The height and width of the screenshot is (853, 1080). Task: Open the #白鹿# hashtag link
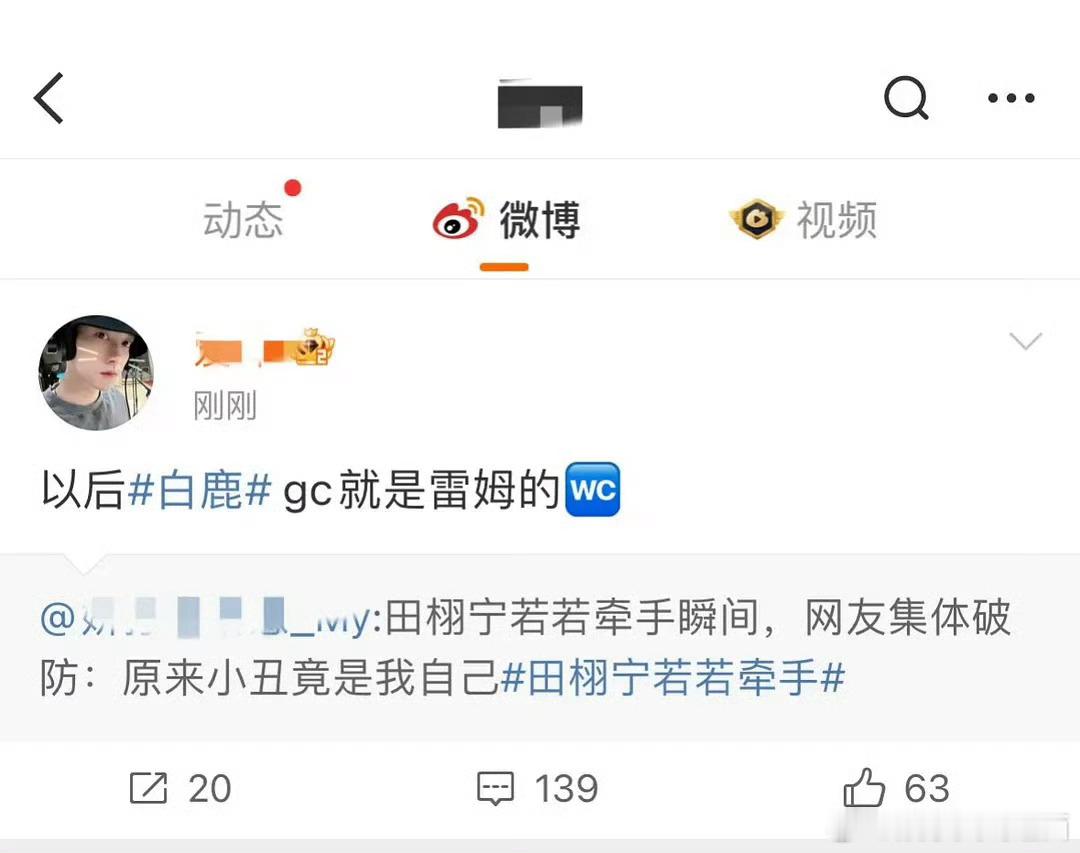(x=200, y=490)
